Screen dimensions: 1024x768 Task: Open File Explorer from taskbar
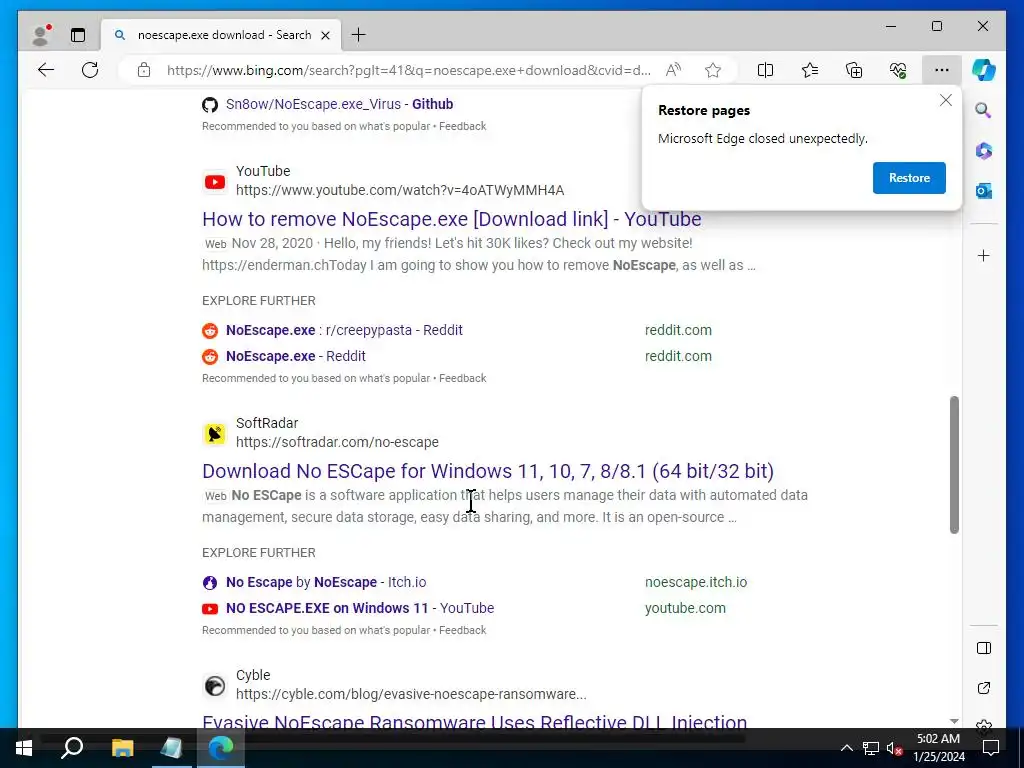pyautogui.click(x=122, y=748)
